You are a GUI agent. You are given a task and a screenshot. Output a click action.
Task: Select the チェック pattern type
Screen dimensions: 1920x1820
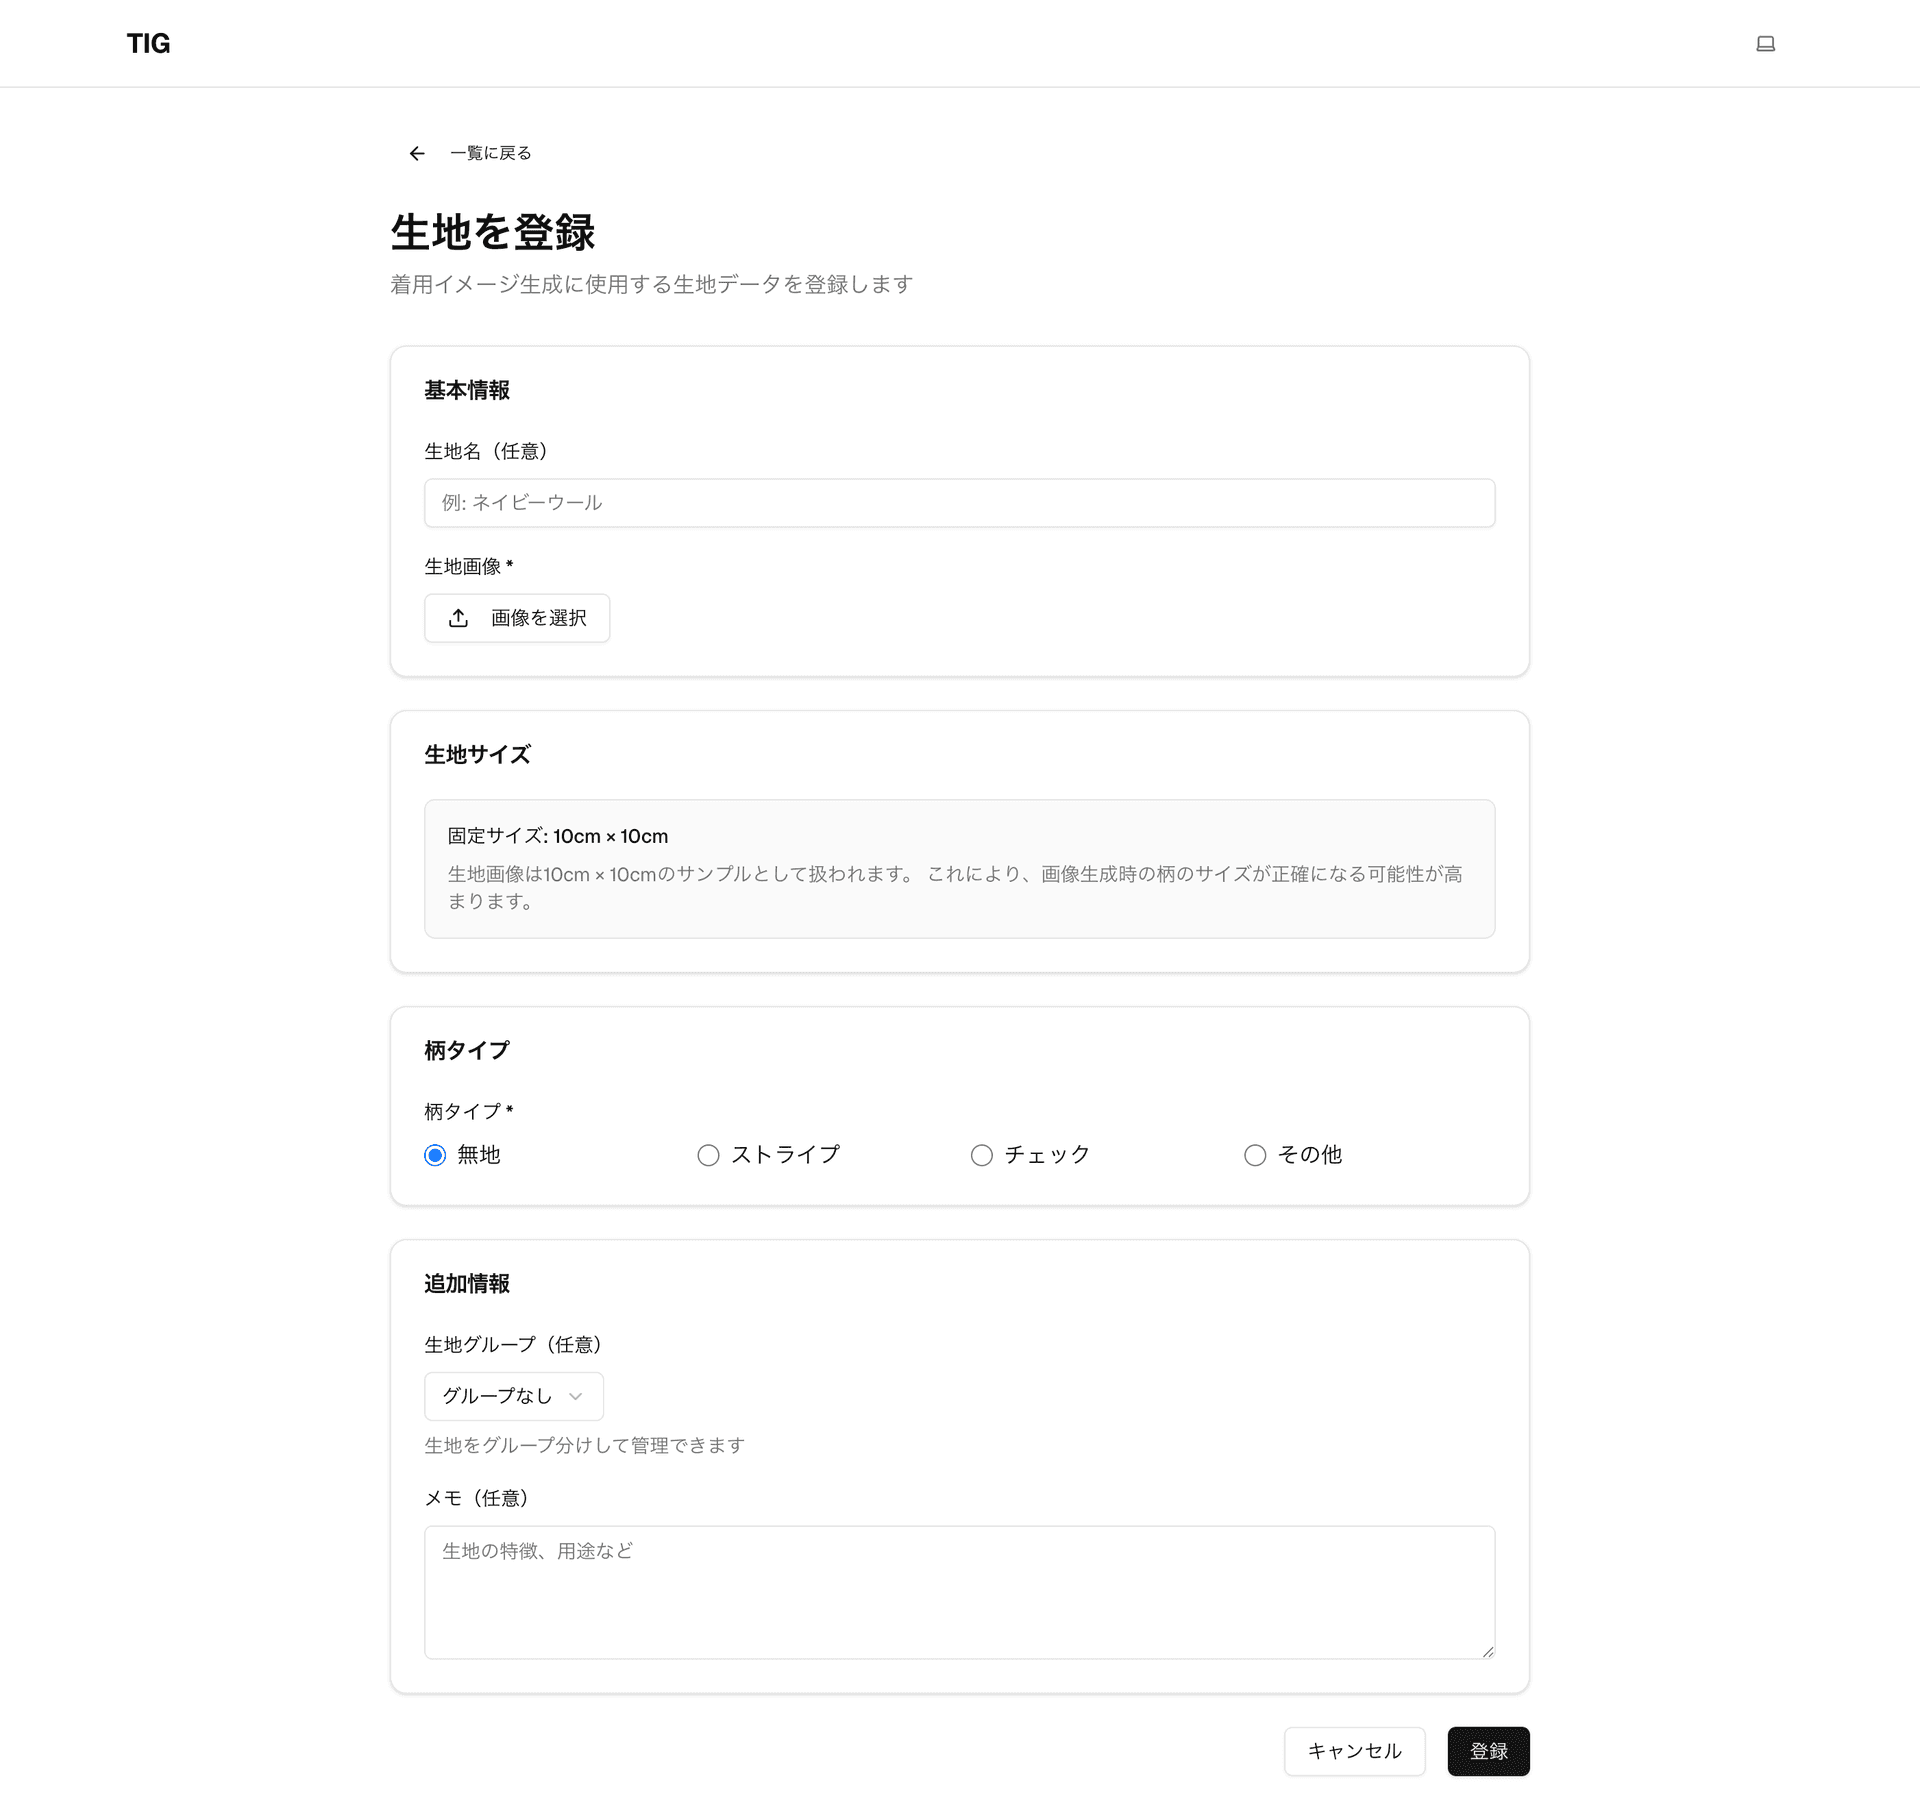981,1155
